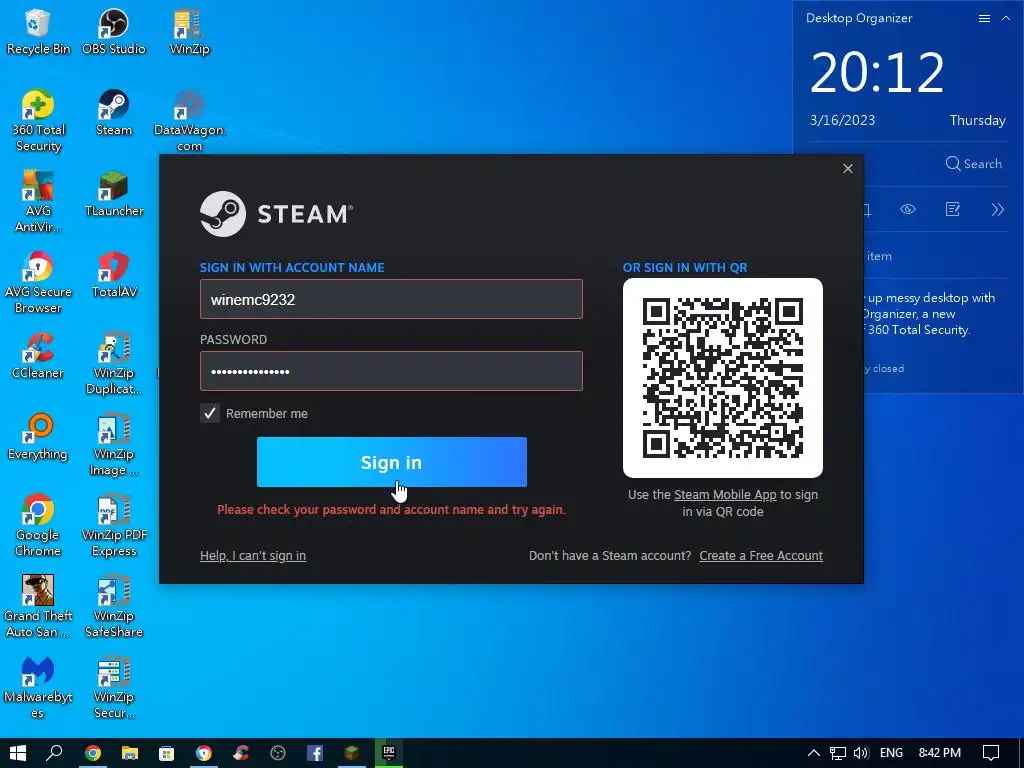Collapse Desktop Organizer with the up chevron
The width and height of the screenshot is (1024, 768).
[x=1006, y=18]
